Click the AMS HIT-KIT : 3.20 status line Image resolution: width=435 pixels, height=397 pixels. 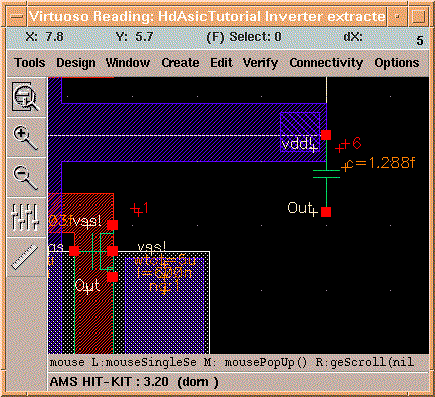[134, 382]
